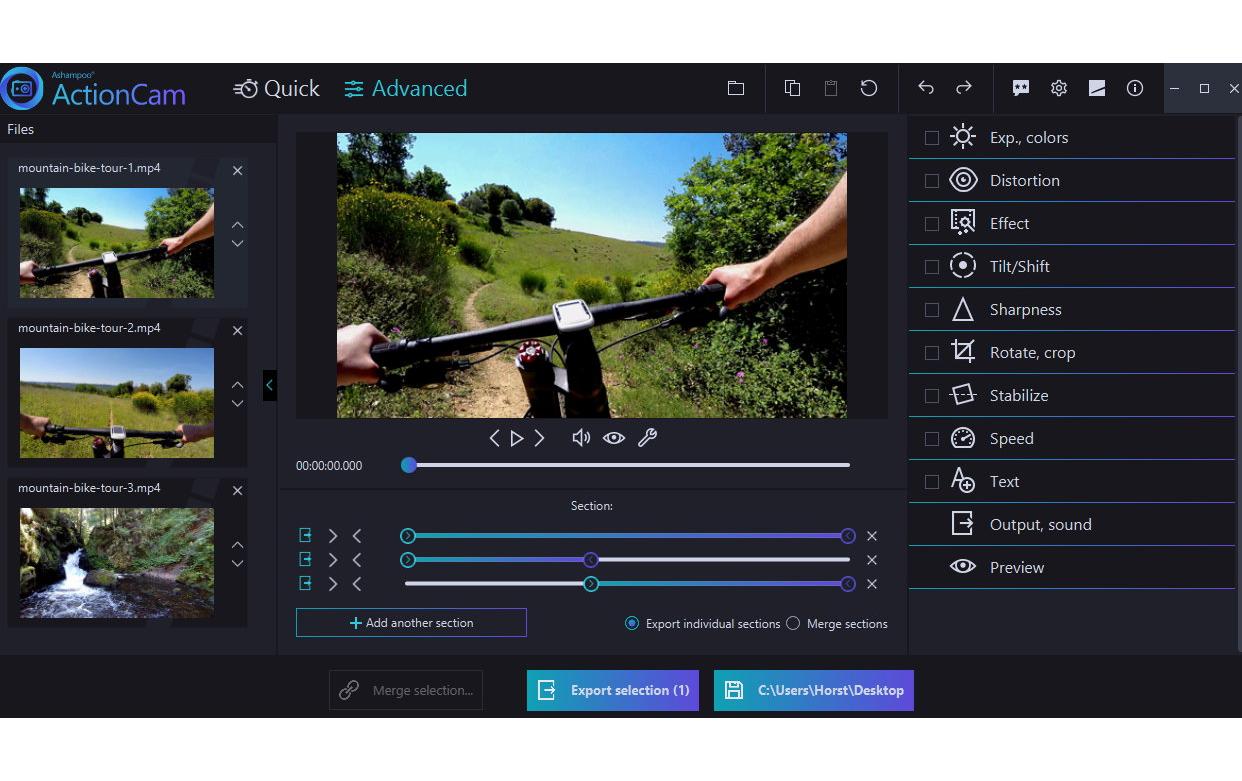Open the settings gear icon
Image resolution: width=1242 pixels, height=781 pixels.
(x=1059, y=88)
